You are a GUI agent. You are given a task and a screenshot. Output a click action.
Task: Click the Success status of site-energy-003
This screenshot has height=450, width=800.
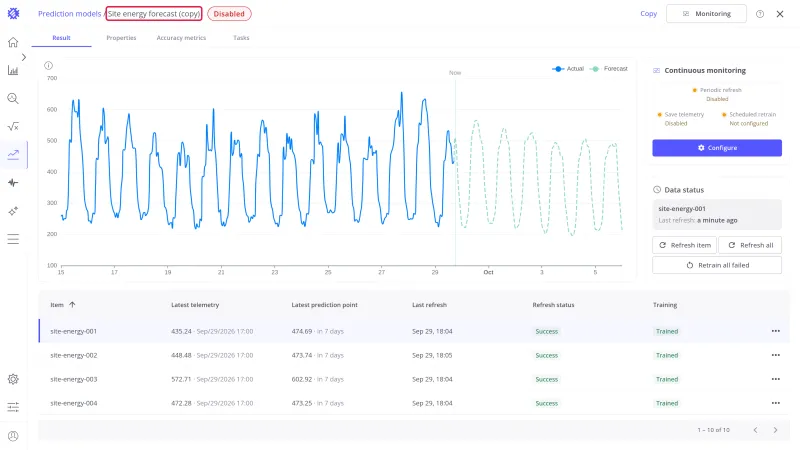546,379
